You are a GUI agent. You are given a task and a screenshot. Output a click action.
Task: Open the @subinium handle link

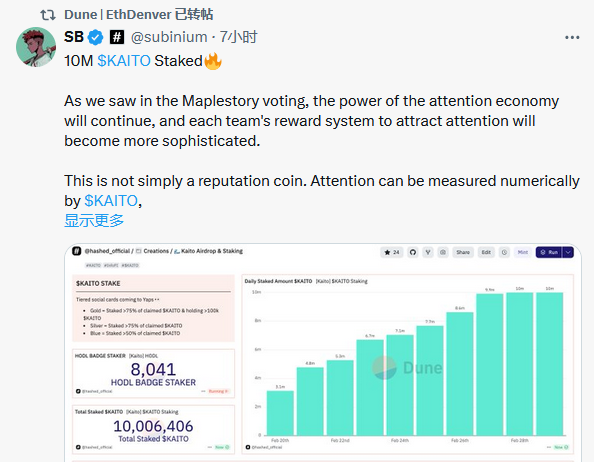pyautogui.click(x=169, y=37)
